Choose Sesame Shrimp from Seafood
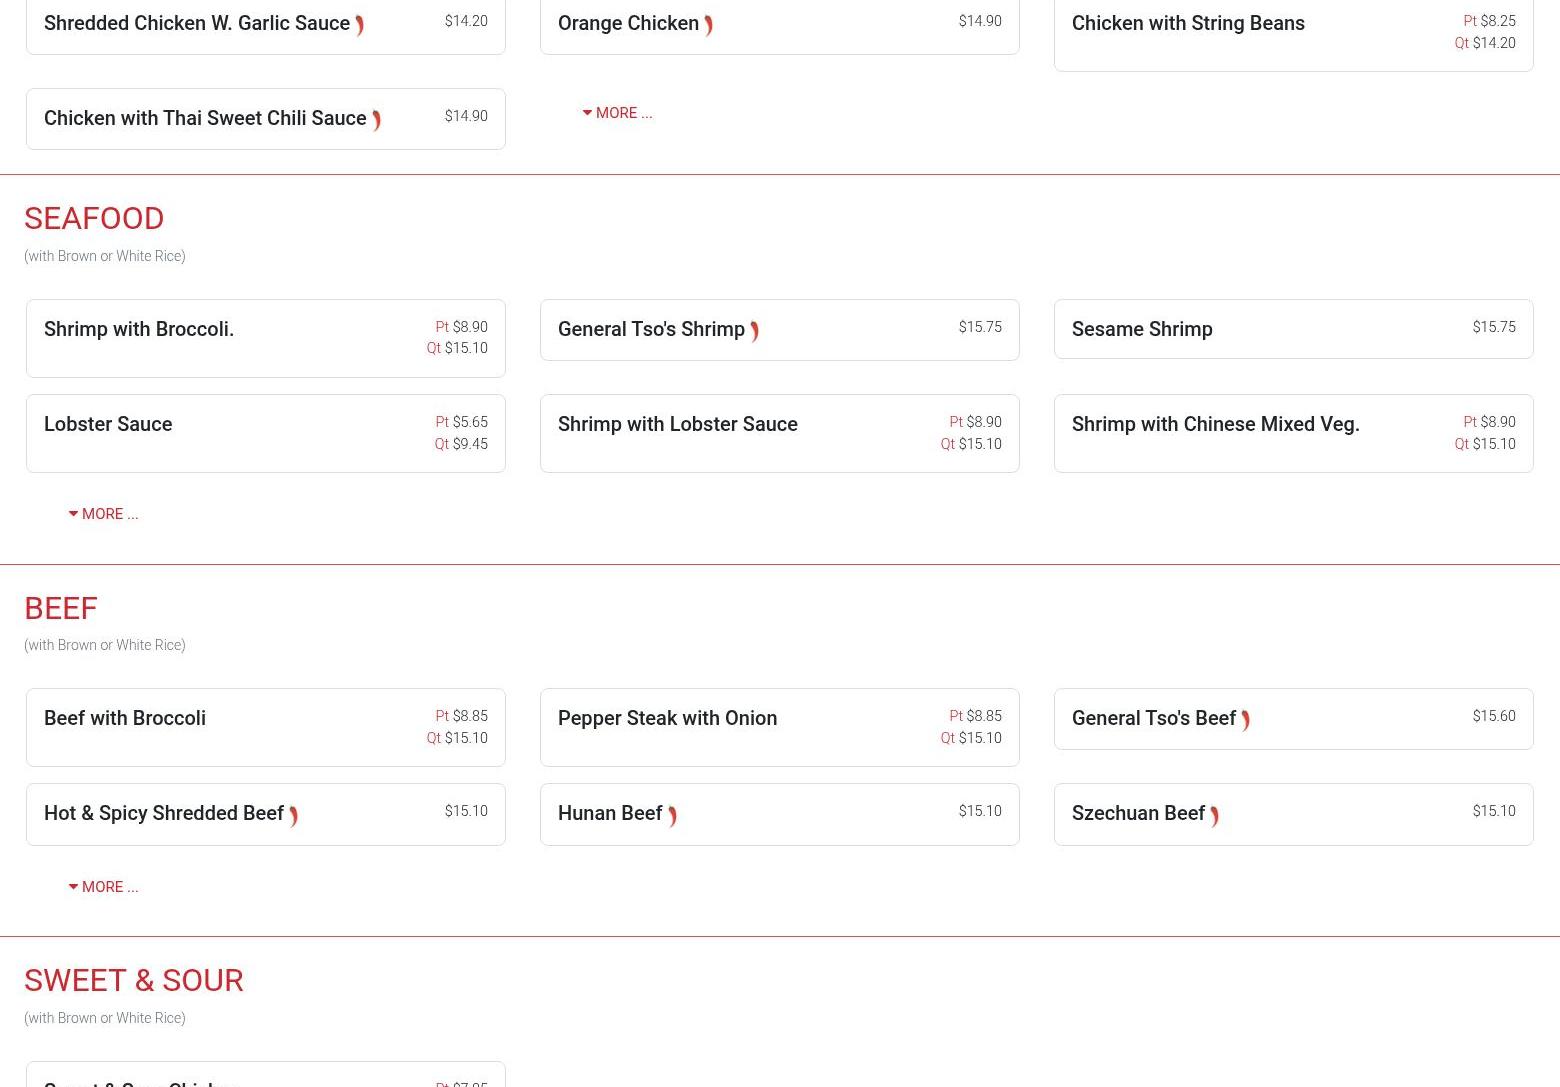This screenshot has width=1560, height=1087. [1294, 329]
